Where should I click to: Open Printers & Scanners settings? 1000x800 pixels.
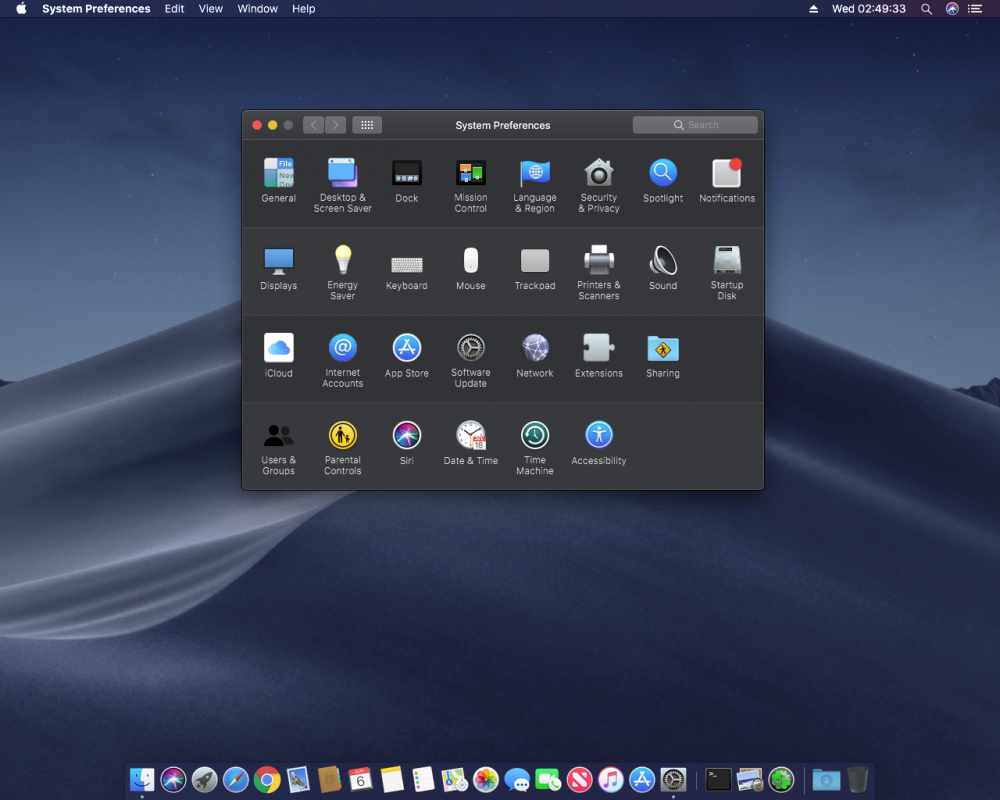coord(599,272)
